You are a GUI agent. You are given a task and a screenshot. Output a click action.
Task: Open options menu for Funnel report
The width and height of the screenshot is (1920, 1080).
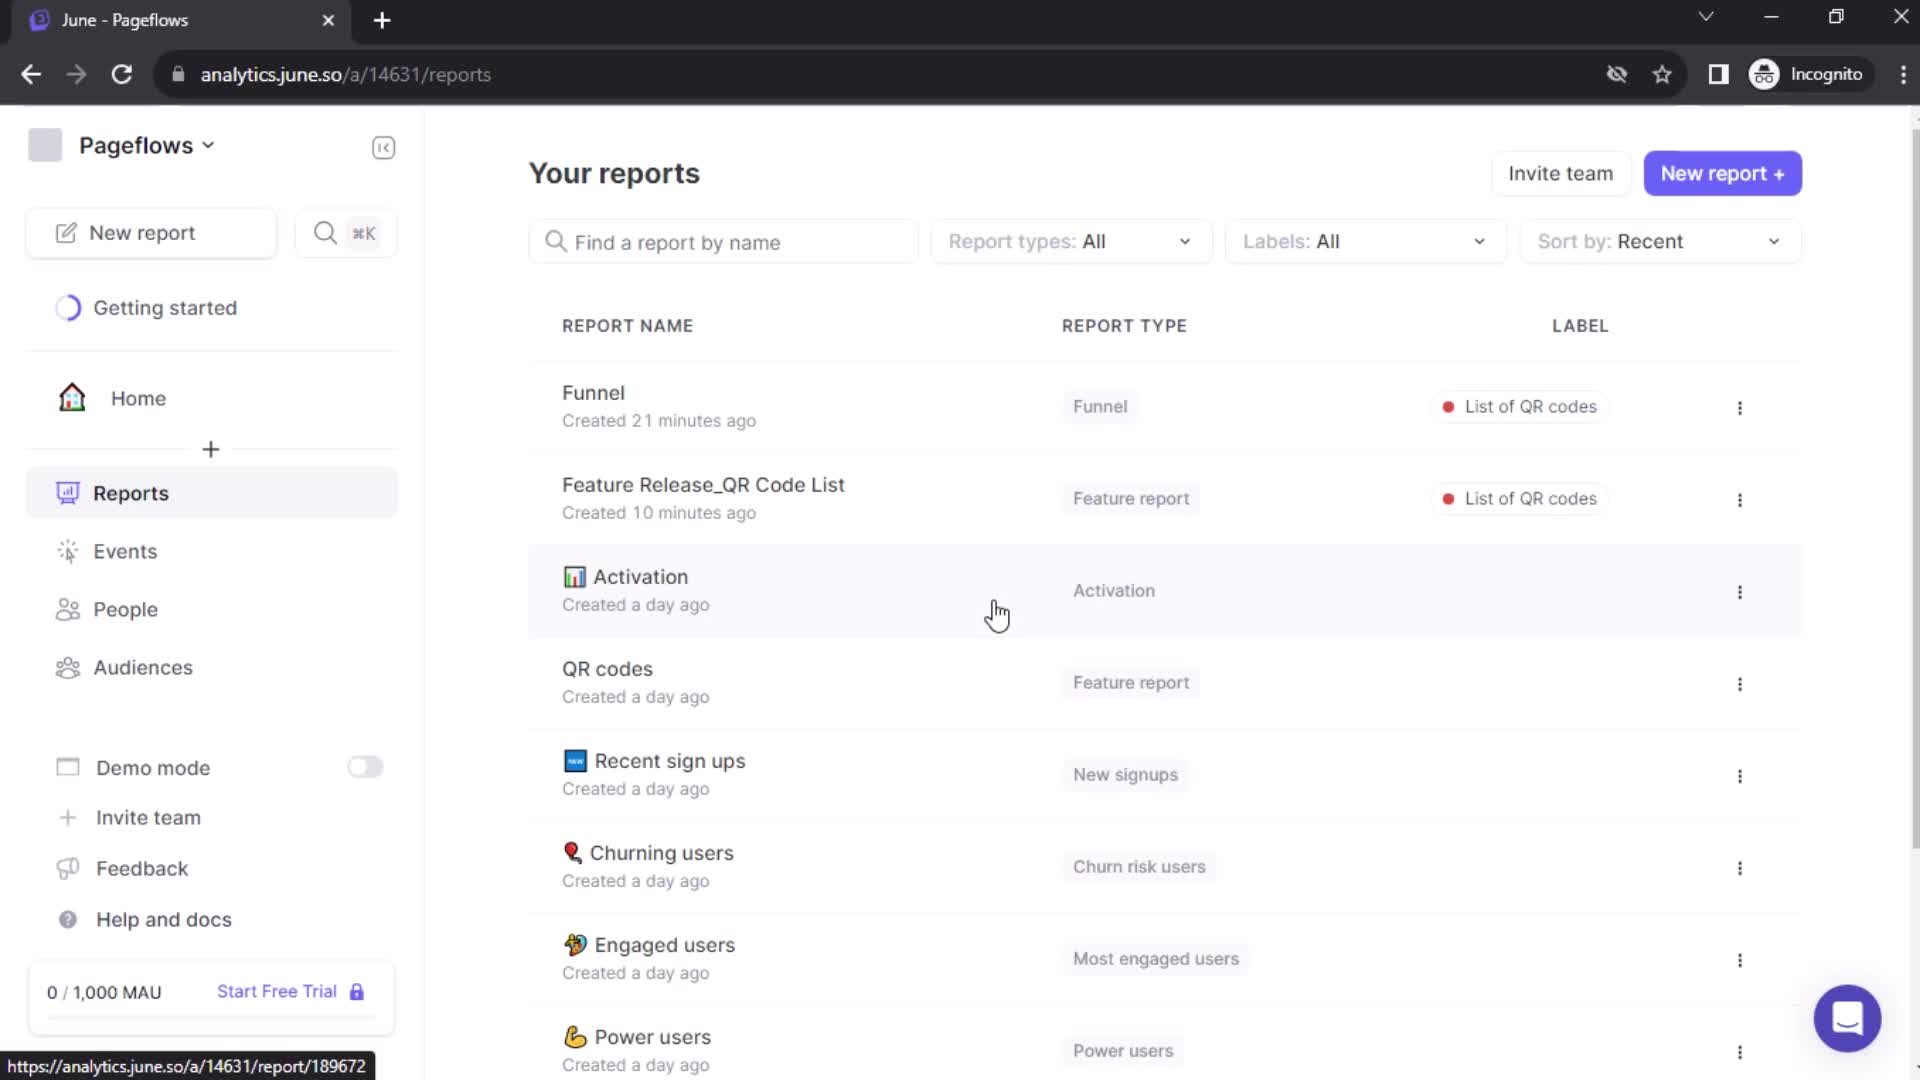[x=1739, y=408]
